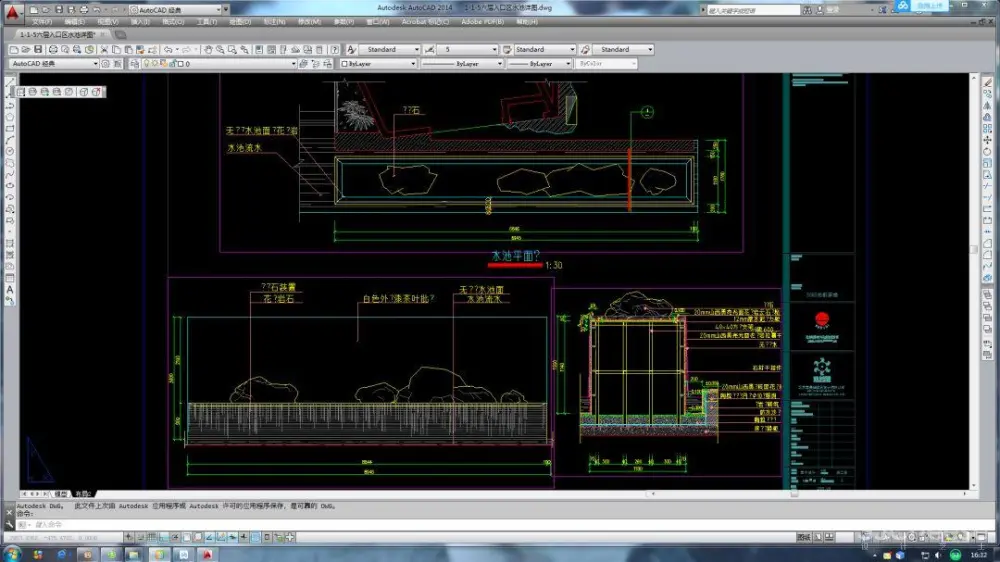
Task: Click the 1-1-5 drawing file tab
Action: tap(56, 35)
